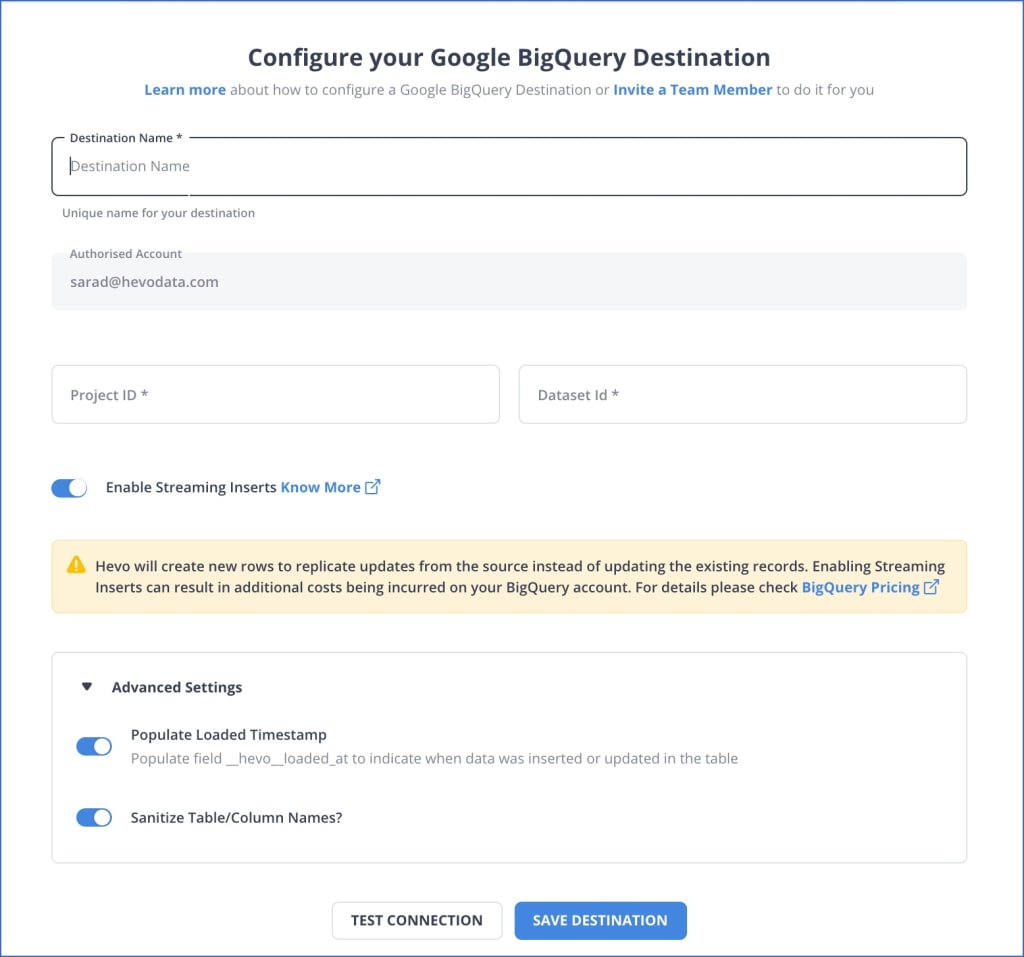Open the Learn more link
The height and width of the screenshot is (957, 1024).
(185, 89)
